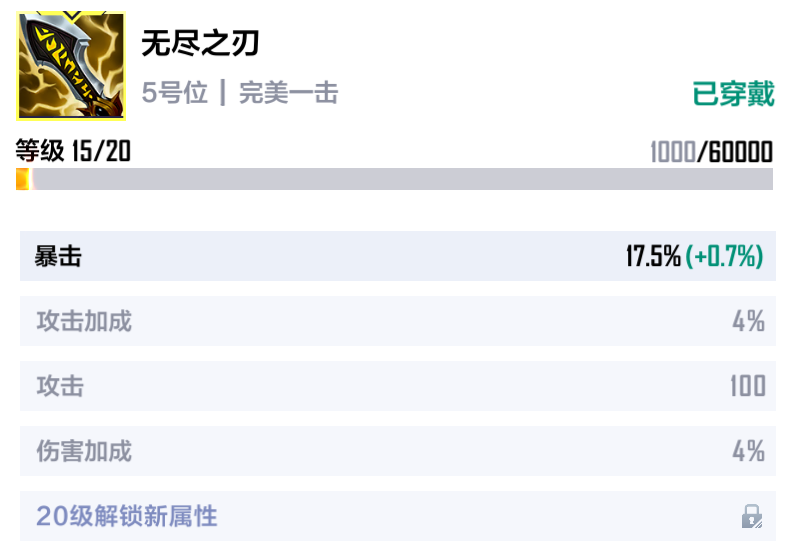The image size is (786, 555).
Task: Click the orange filled progress segment
Action: click(x=23, y=179)
